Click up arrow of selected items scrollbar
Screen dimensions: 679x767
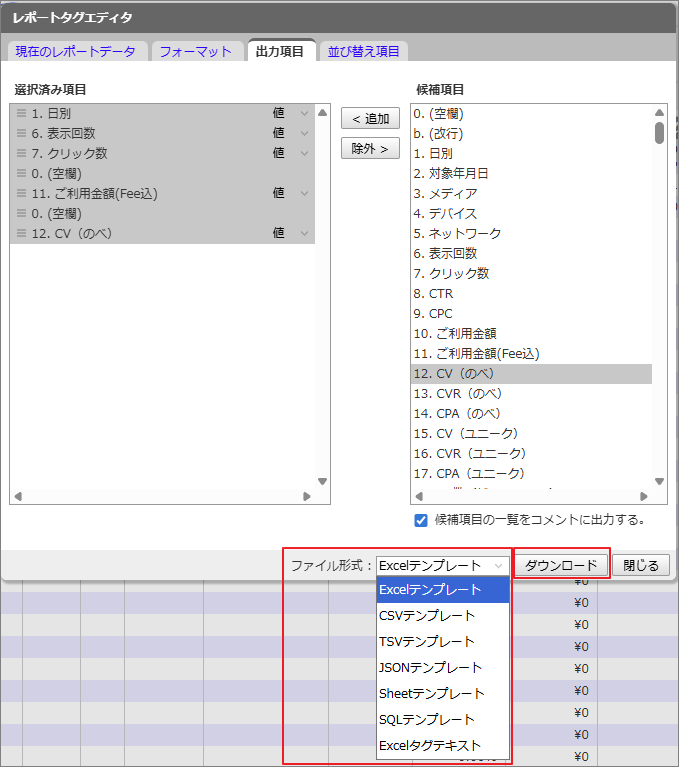(x=322, y=112)
